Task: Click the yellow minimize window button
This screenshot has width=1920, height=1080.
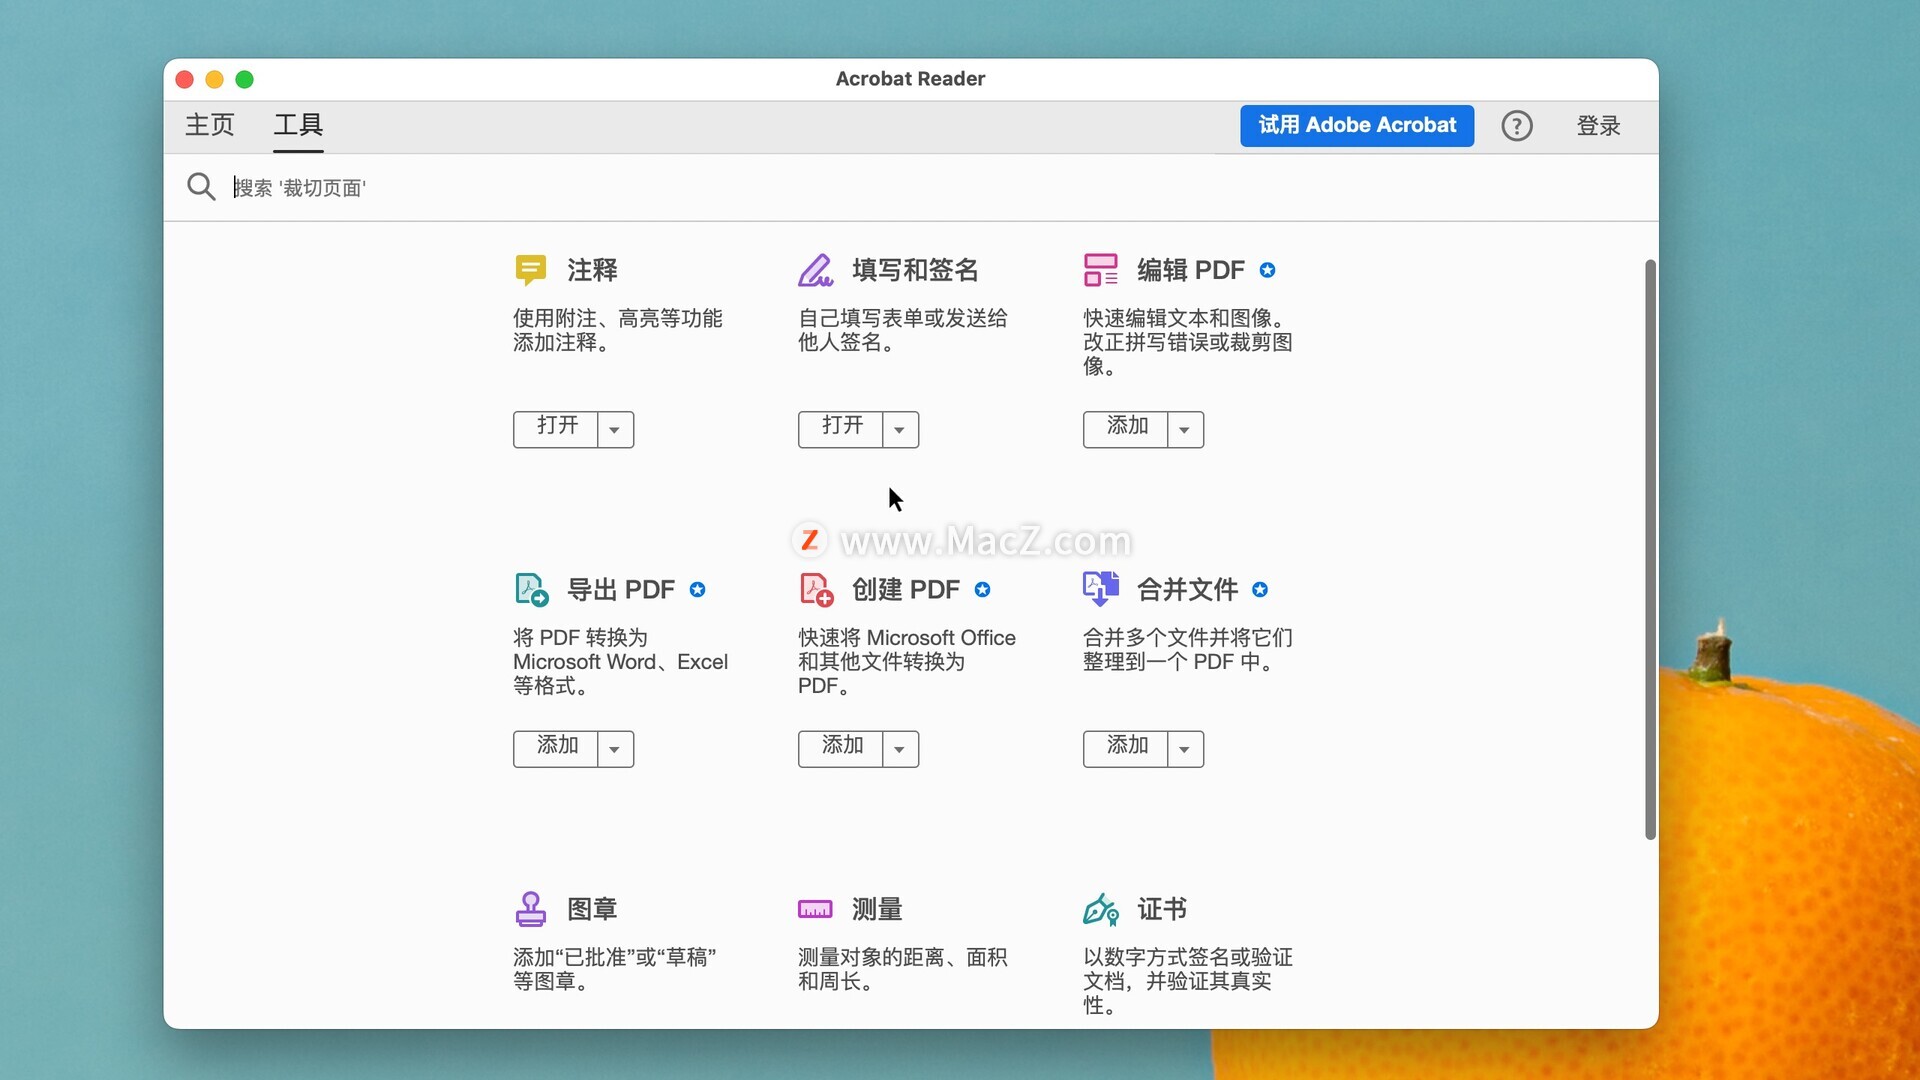Action: click(214, 79)
